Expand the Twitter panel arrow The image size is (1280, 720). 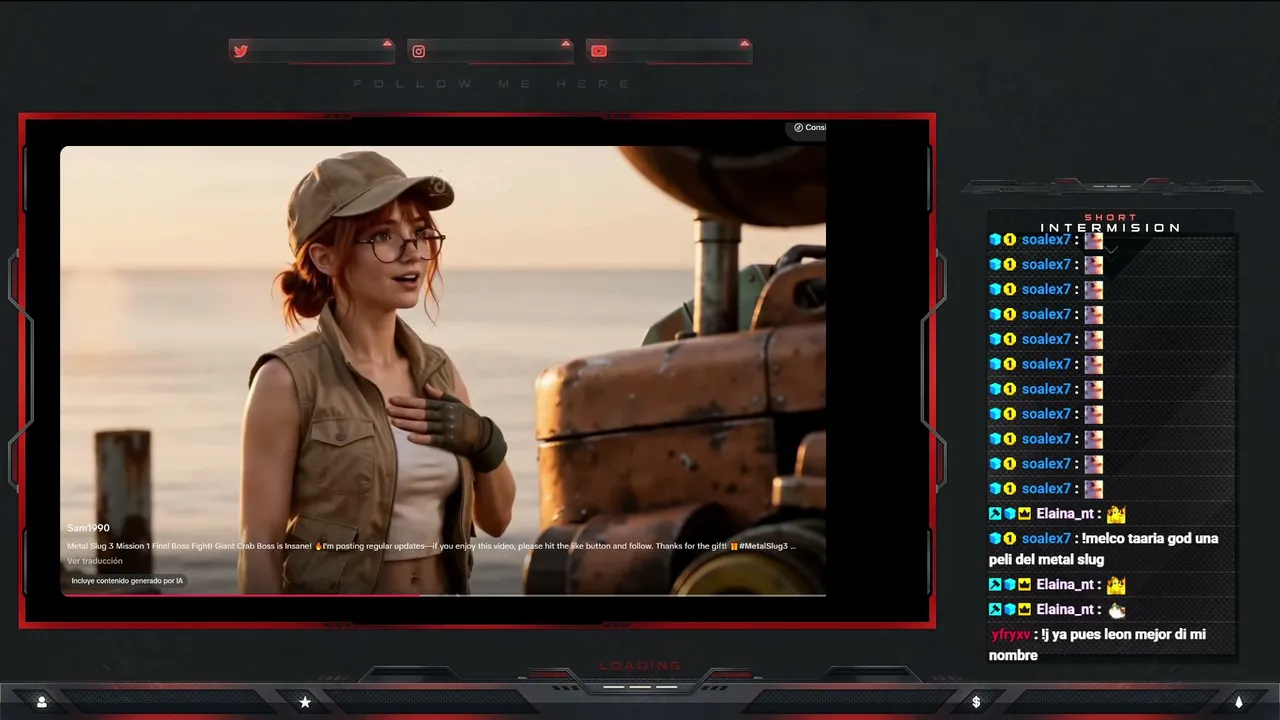pyautogui.click(x=387, y=43)
